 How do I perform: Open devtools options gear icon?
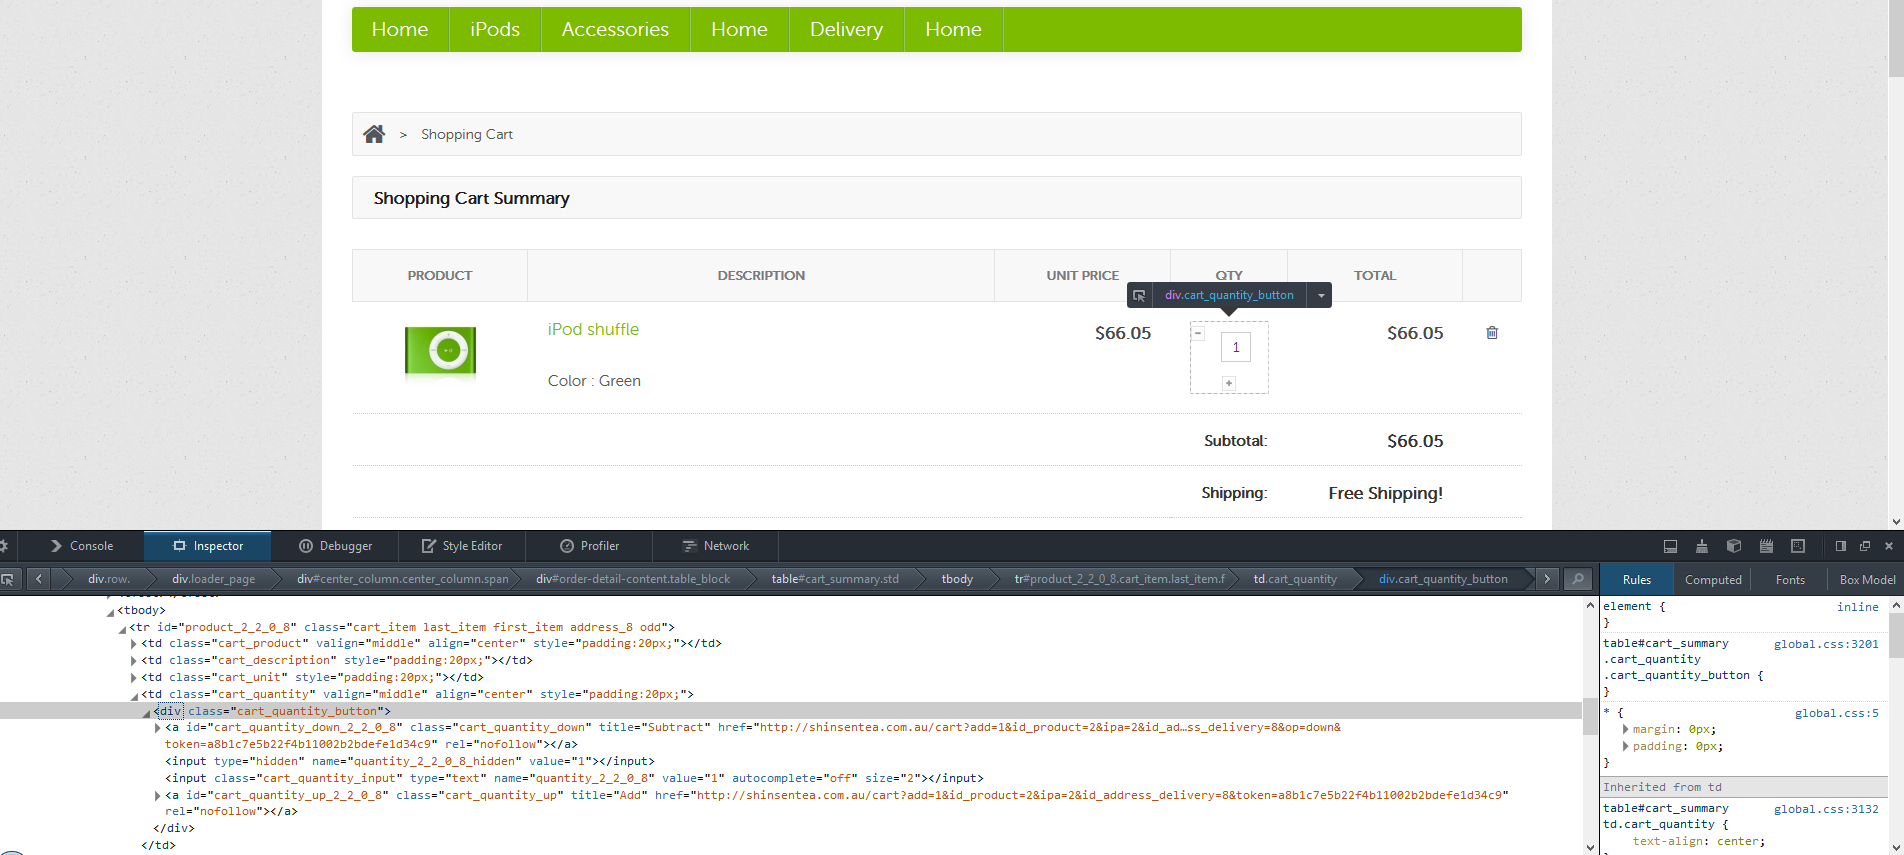[4, 546]
